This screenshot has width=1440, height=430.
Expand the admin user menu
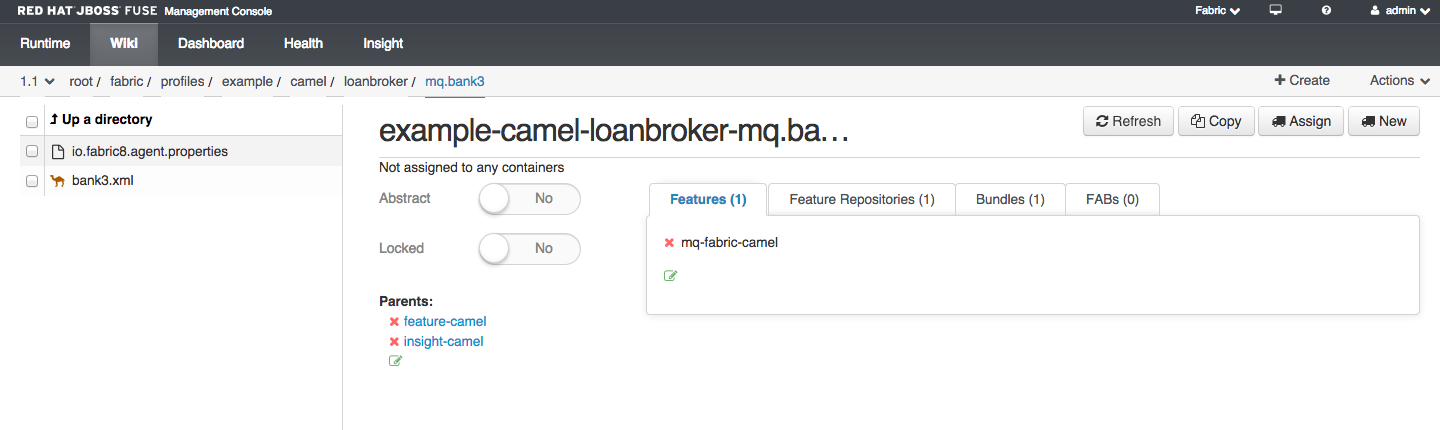1400,11
